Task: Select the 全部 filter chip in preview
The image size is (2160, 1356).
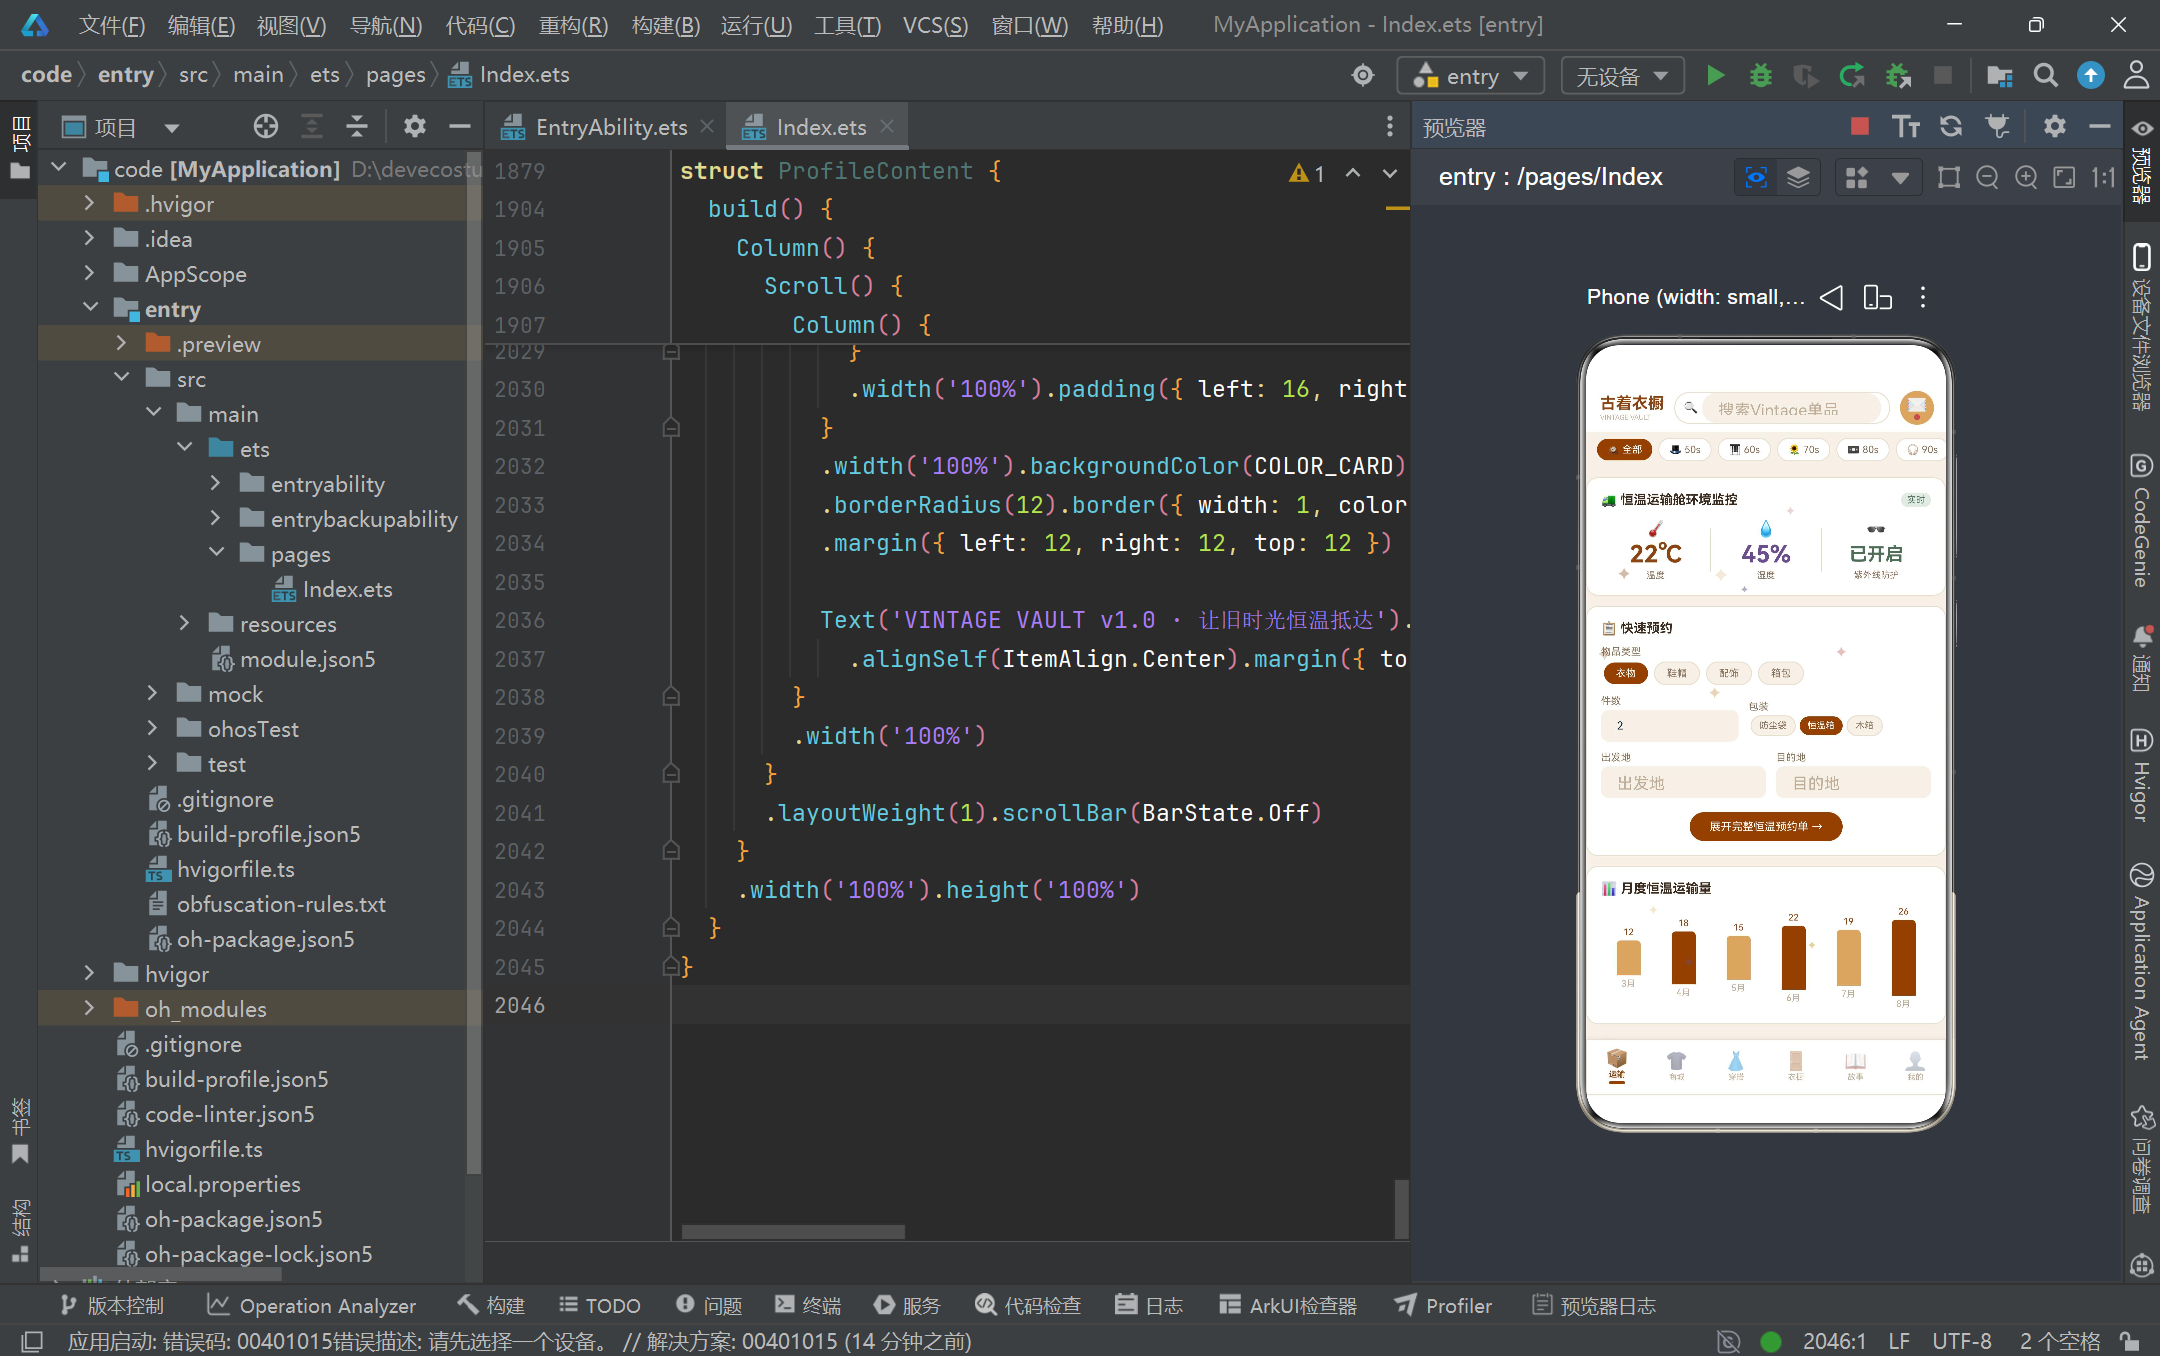Action: tap(1625, 449)
